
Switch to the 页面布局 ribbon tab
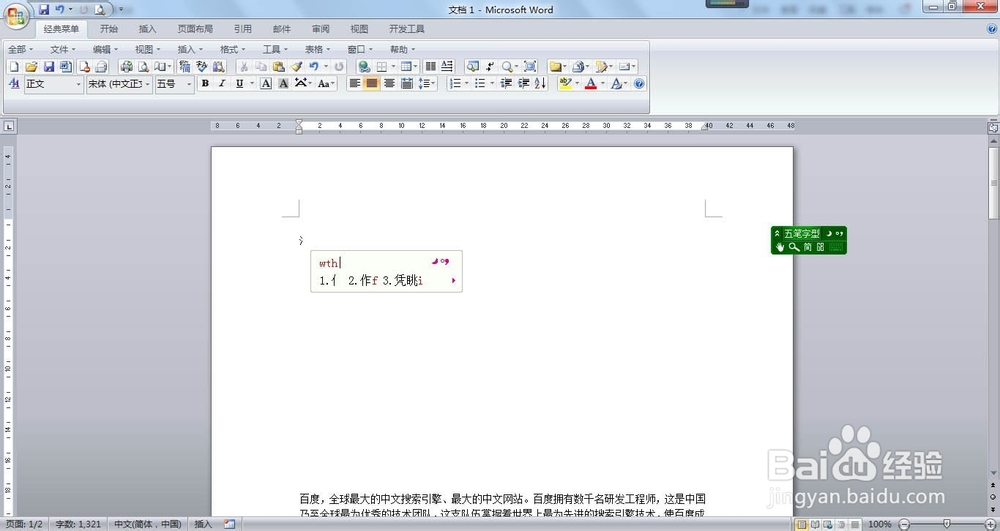195,29
